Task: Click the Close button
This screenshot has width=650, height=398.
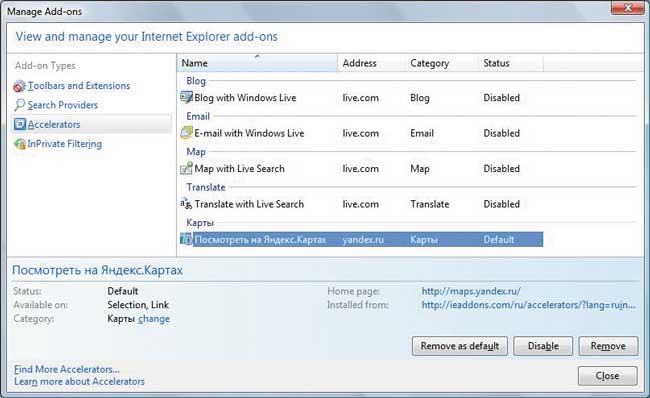Action: coord(608,376)
